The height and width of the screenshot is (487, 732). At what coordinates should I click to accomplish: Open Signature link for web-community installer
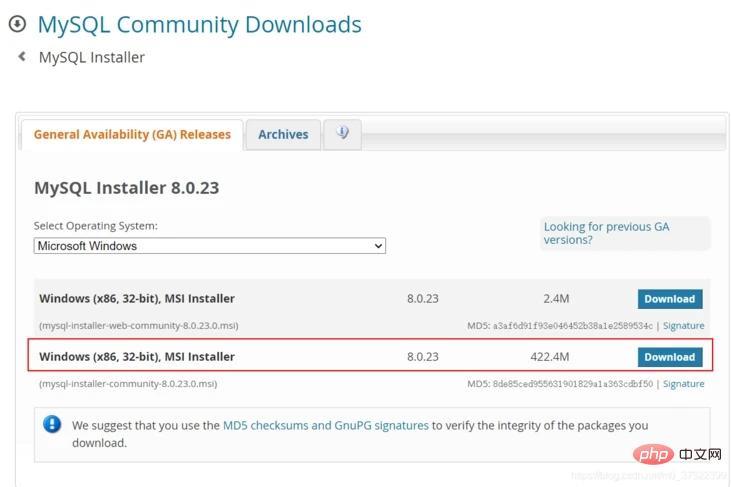click(683, 325)
